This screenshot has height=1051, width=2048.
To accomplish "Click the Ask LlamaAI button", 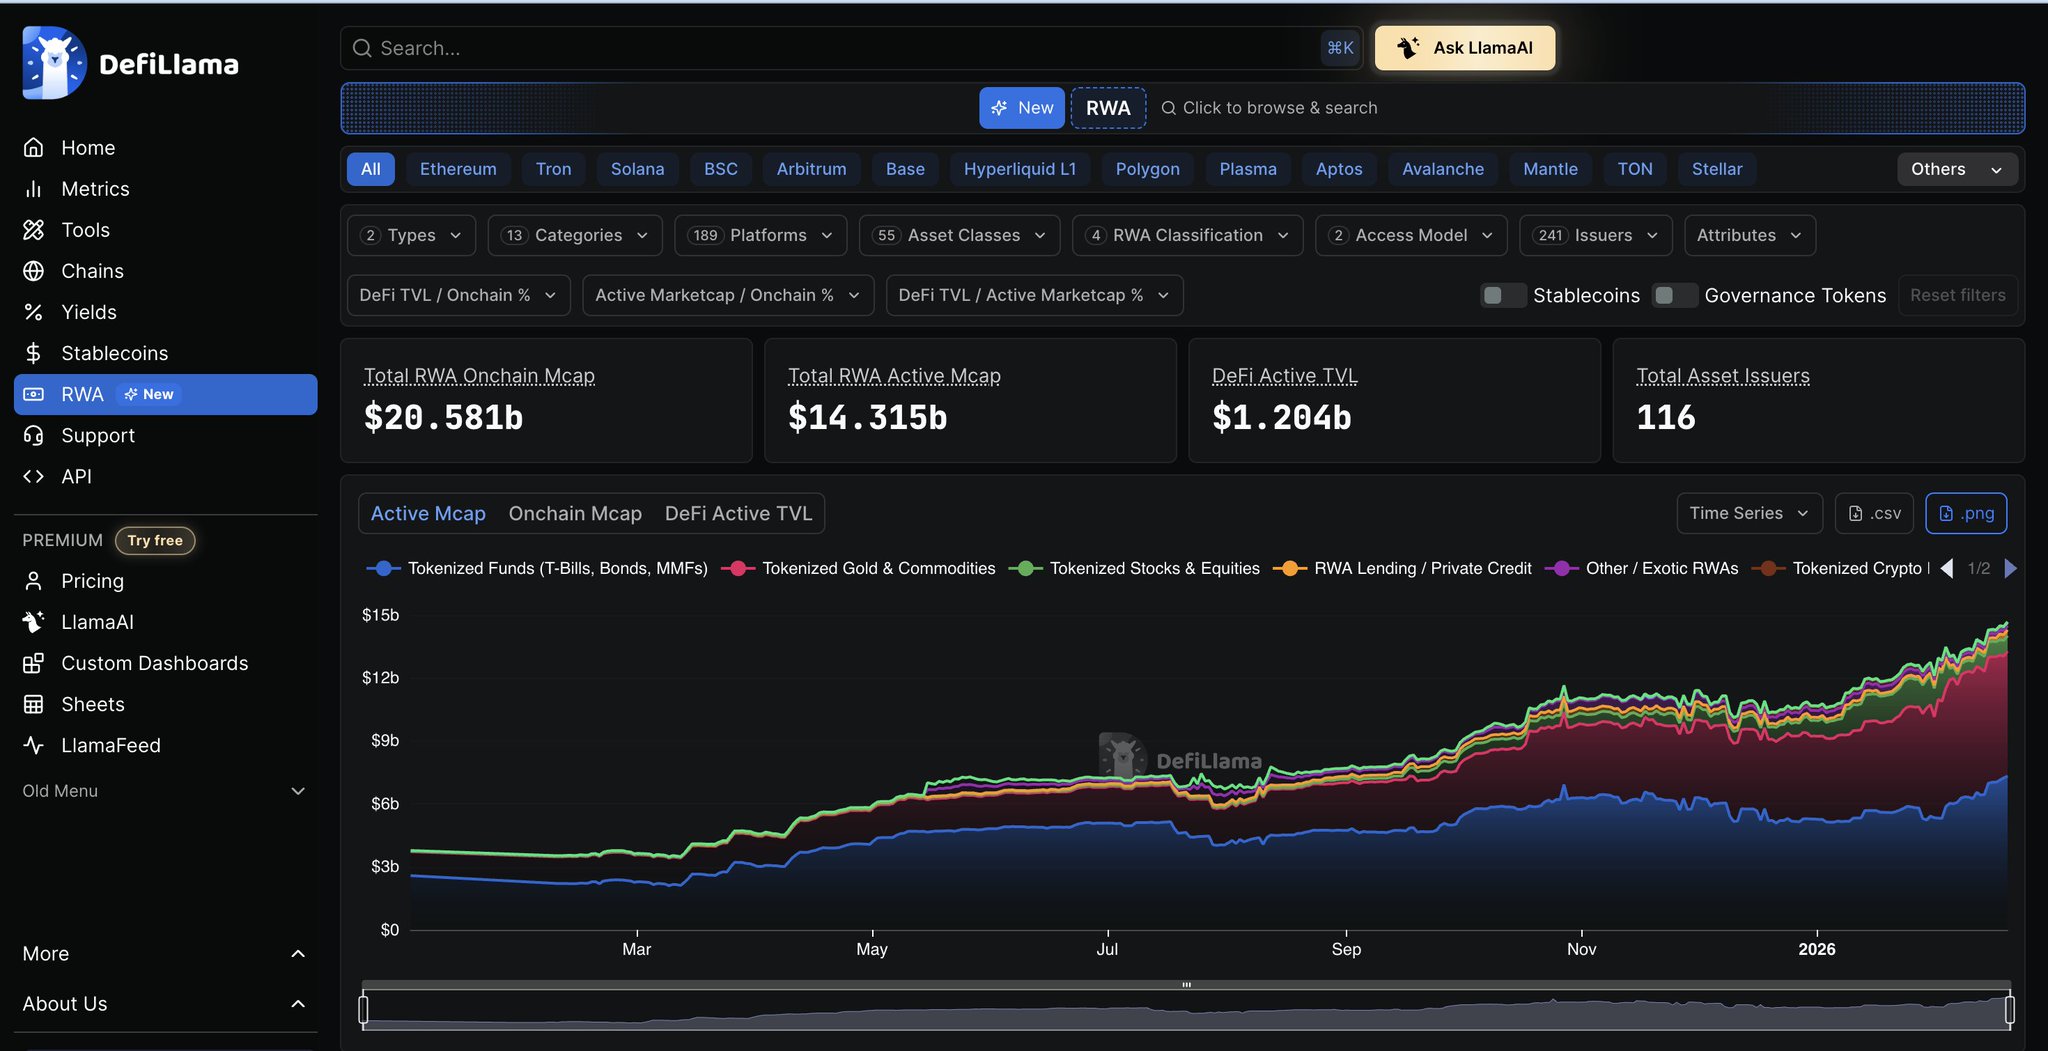I will (1464, 48).
